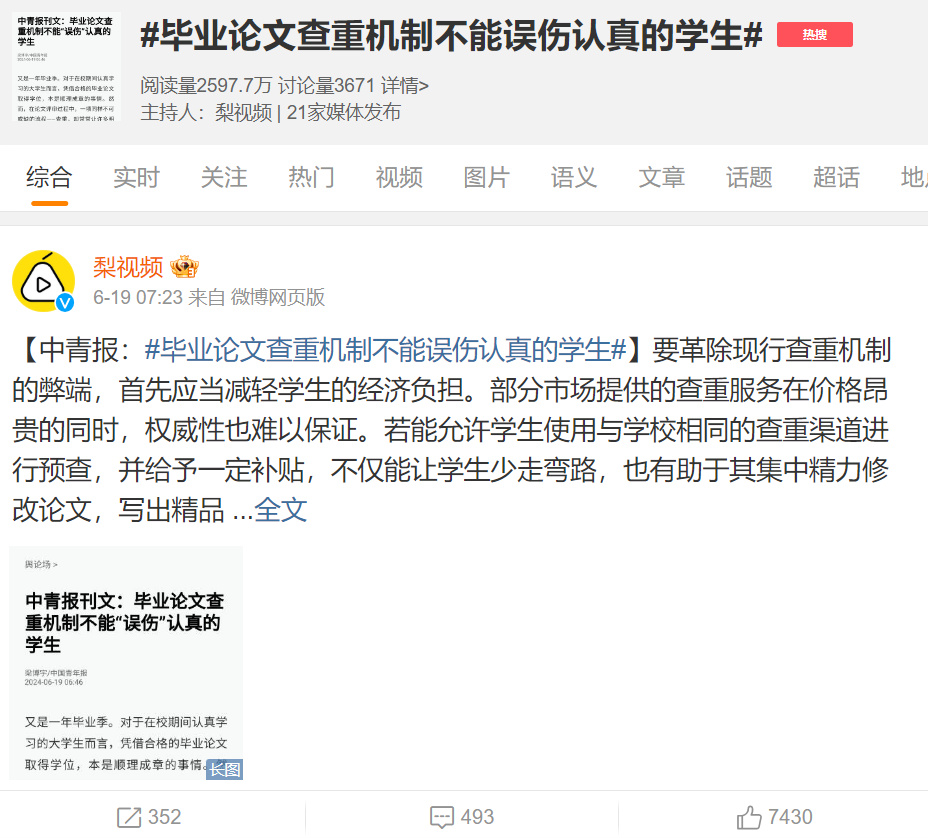The height and width of the screenshot is (838, 928).
Task: Expand full post via 全文 link
Action: tap(281, 510)
